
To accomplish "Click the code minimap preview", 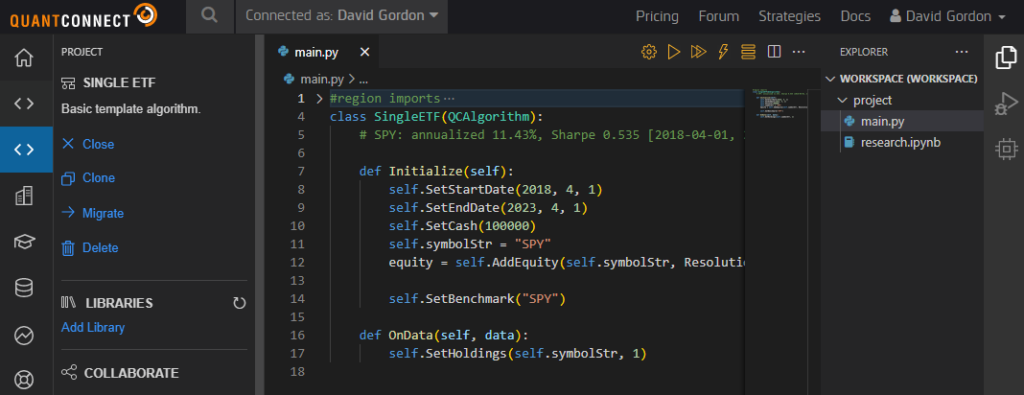I will (775, 103).
